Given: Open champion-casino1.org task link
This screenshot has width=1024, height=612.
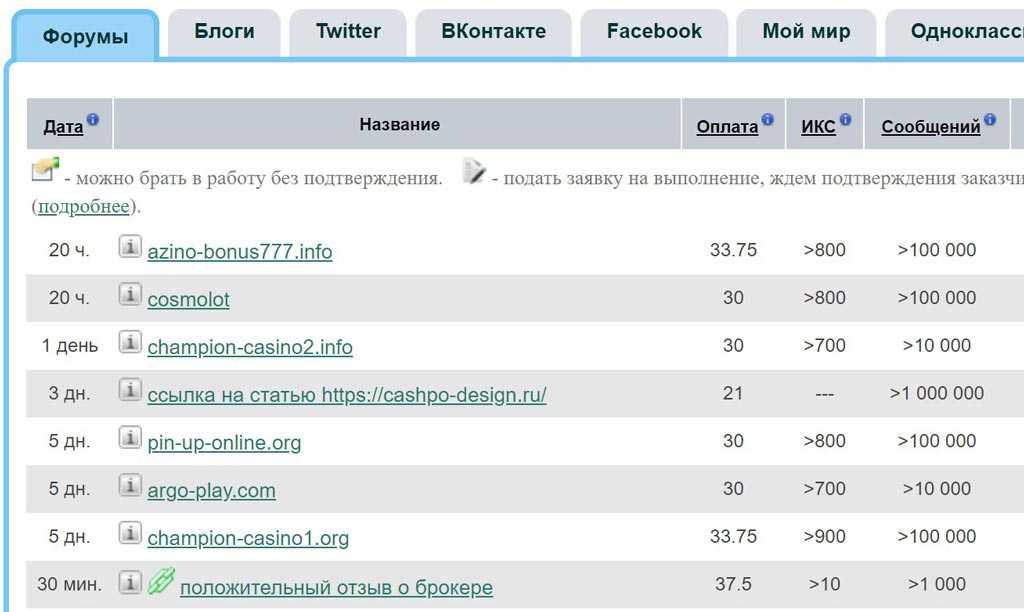Looking at the screenshot, I should 248,539.
